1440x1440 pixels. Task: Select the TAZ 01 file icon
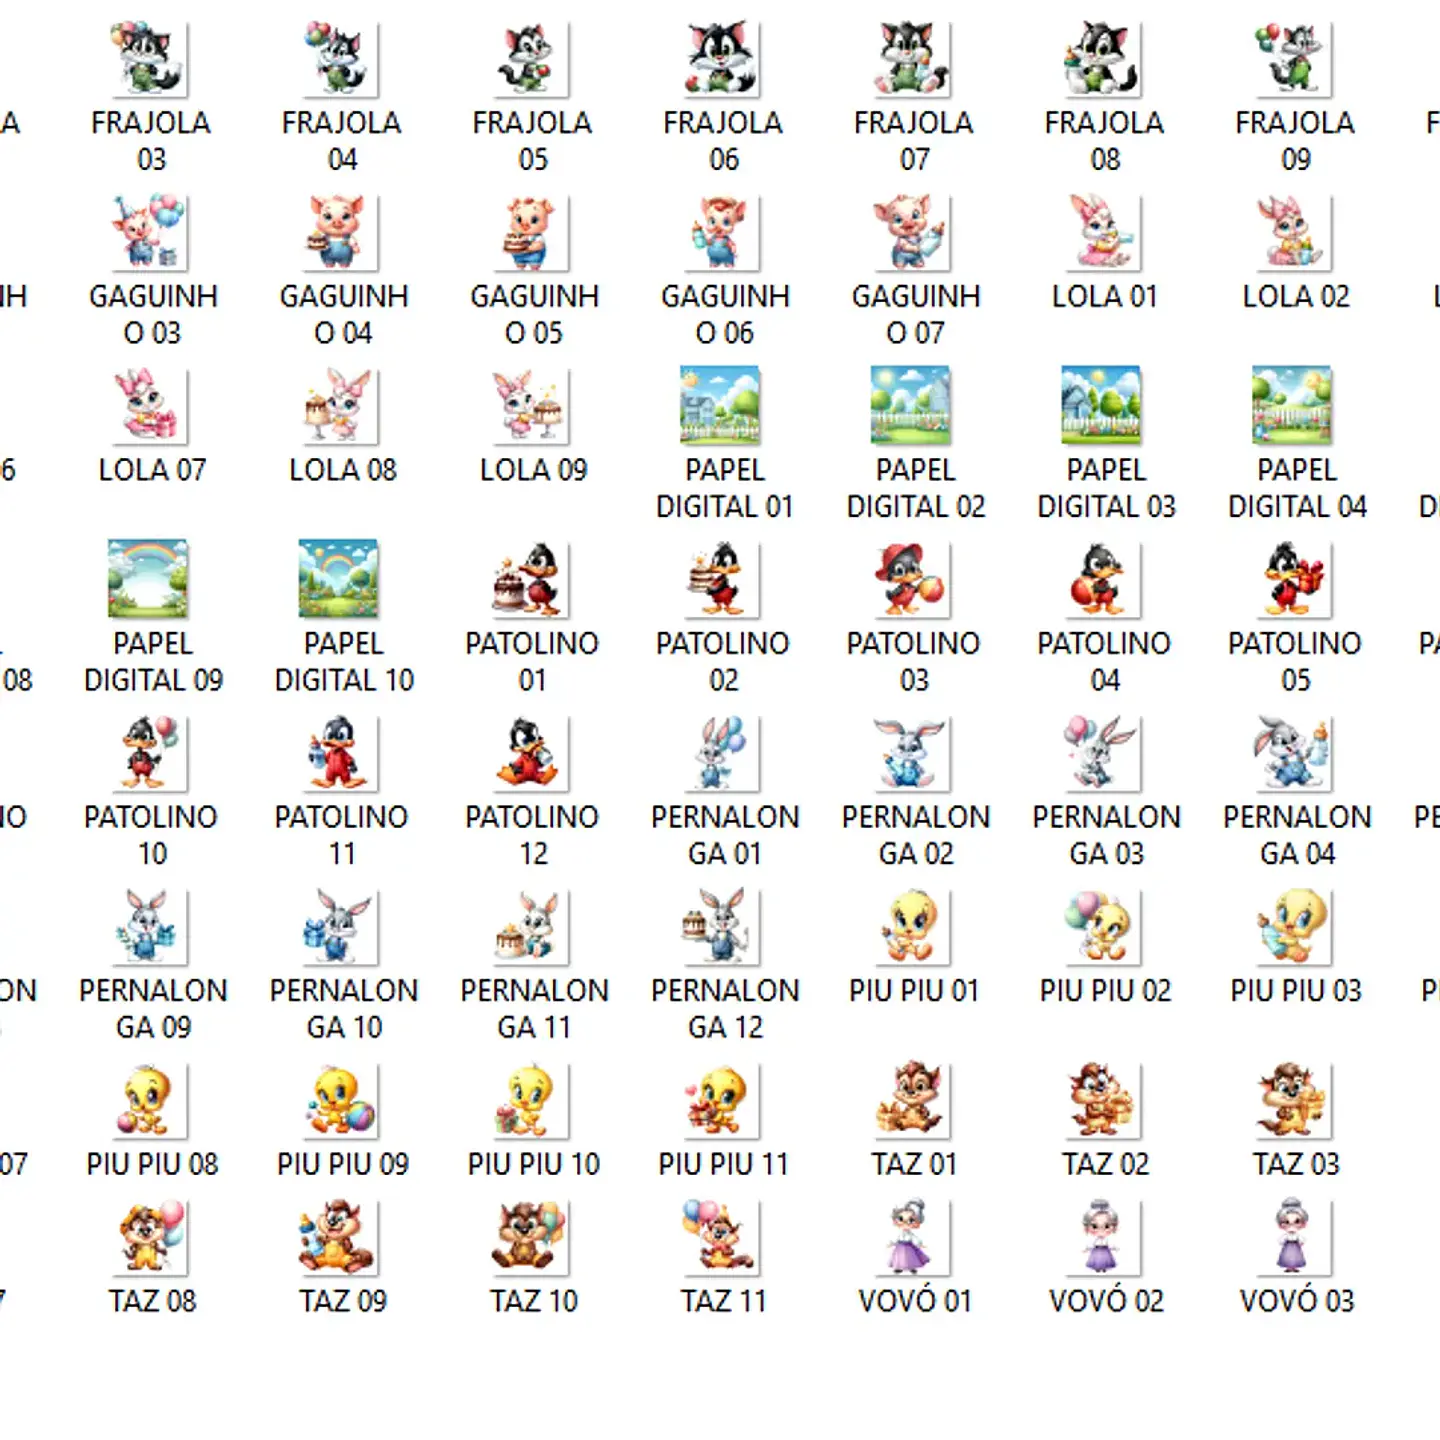click(x=914, y=1100)
